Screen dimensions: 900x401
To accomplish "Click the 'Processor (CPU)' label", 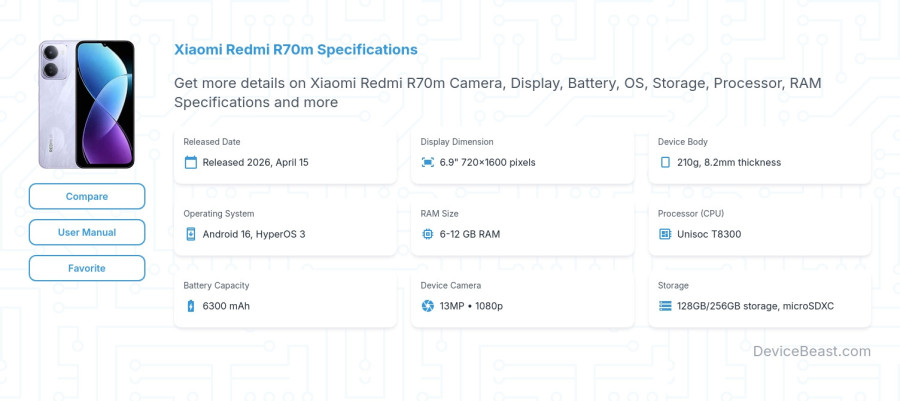I will pos(691,213).
